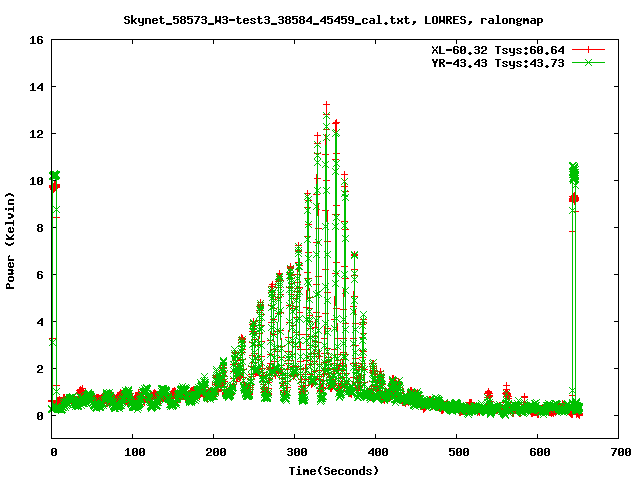Screen dimensions: 640x480
Task: Click the green YR legend line sample
Action: 588,62
